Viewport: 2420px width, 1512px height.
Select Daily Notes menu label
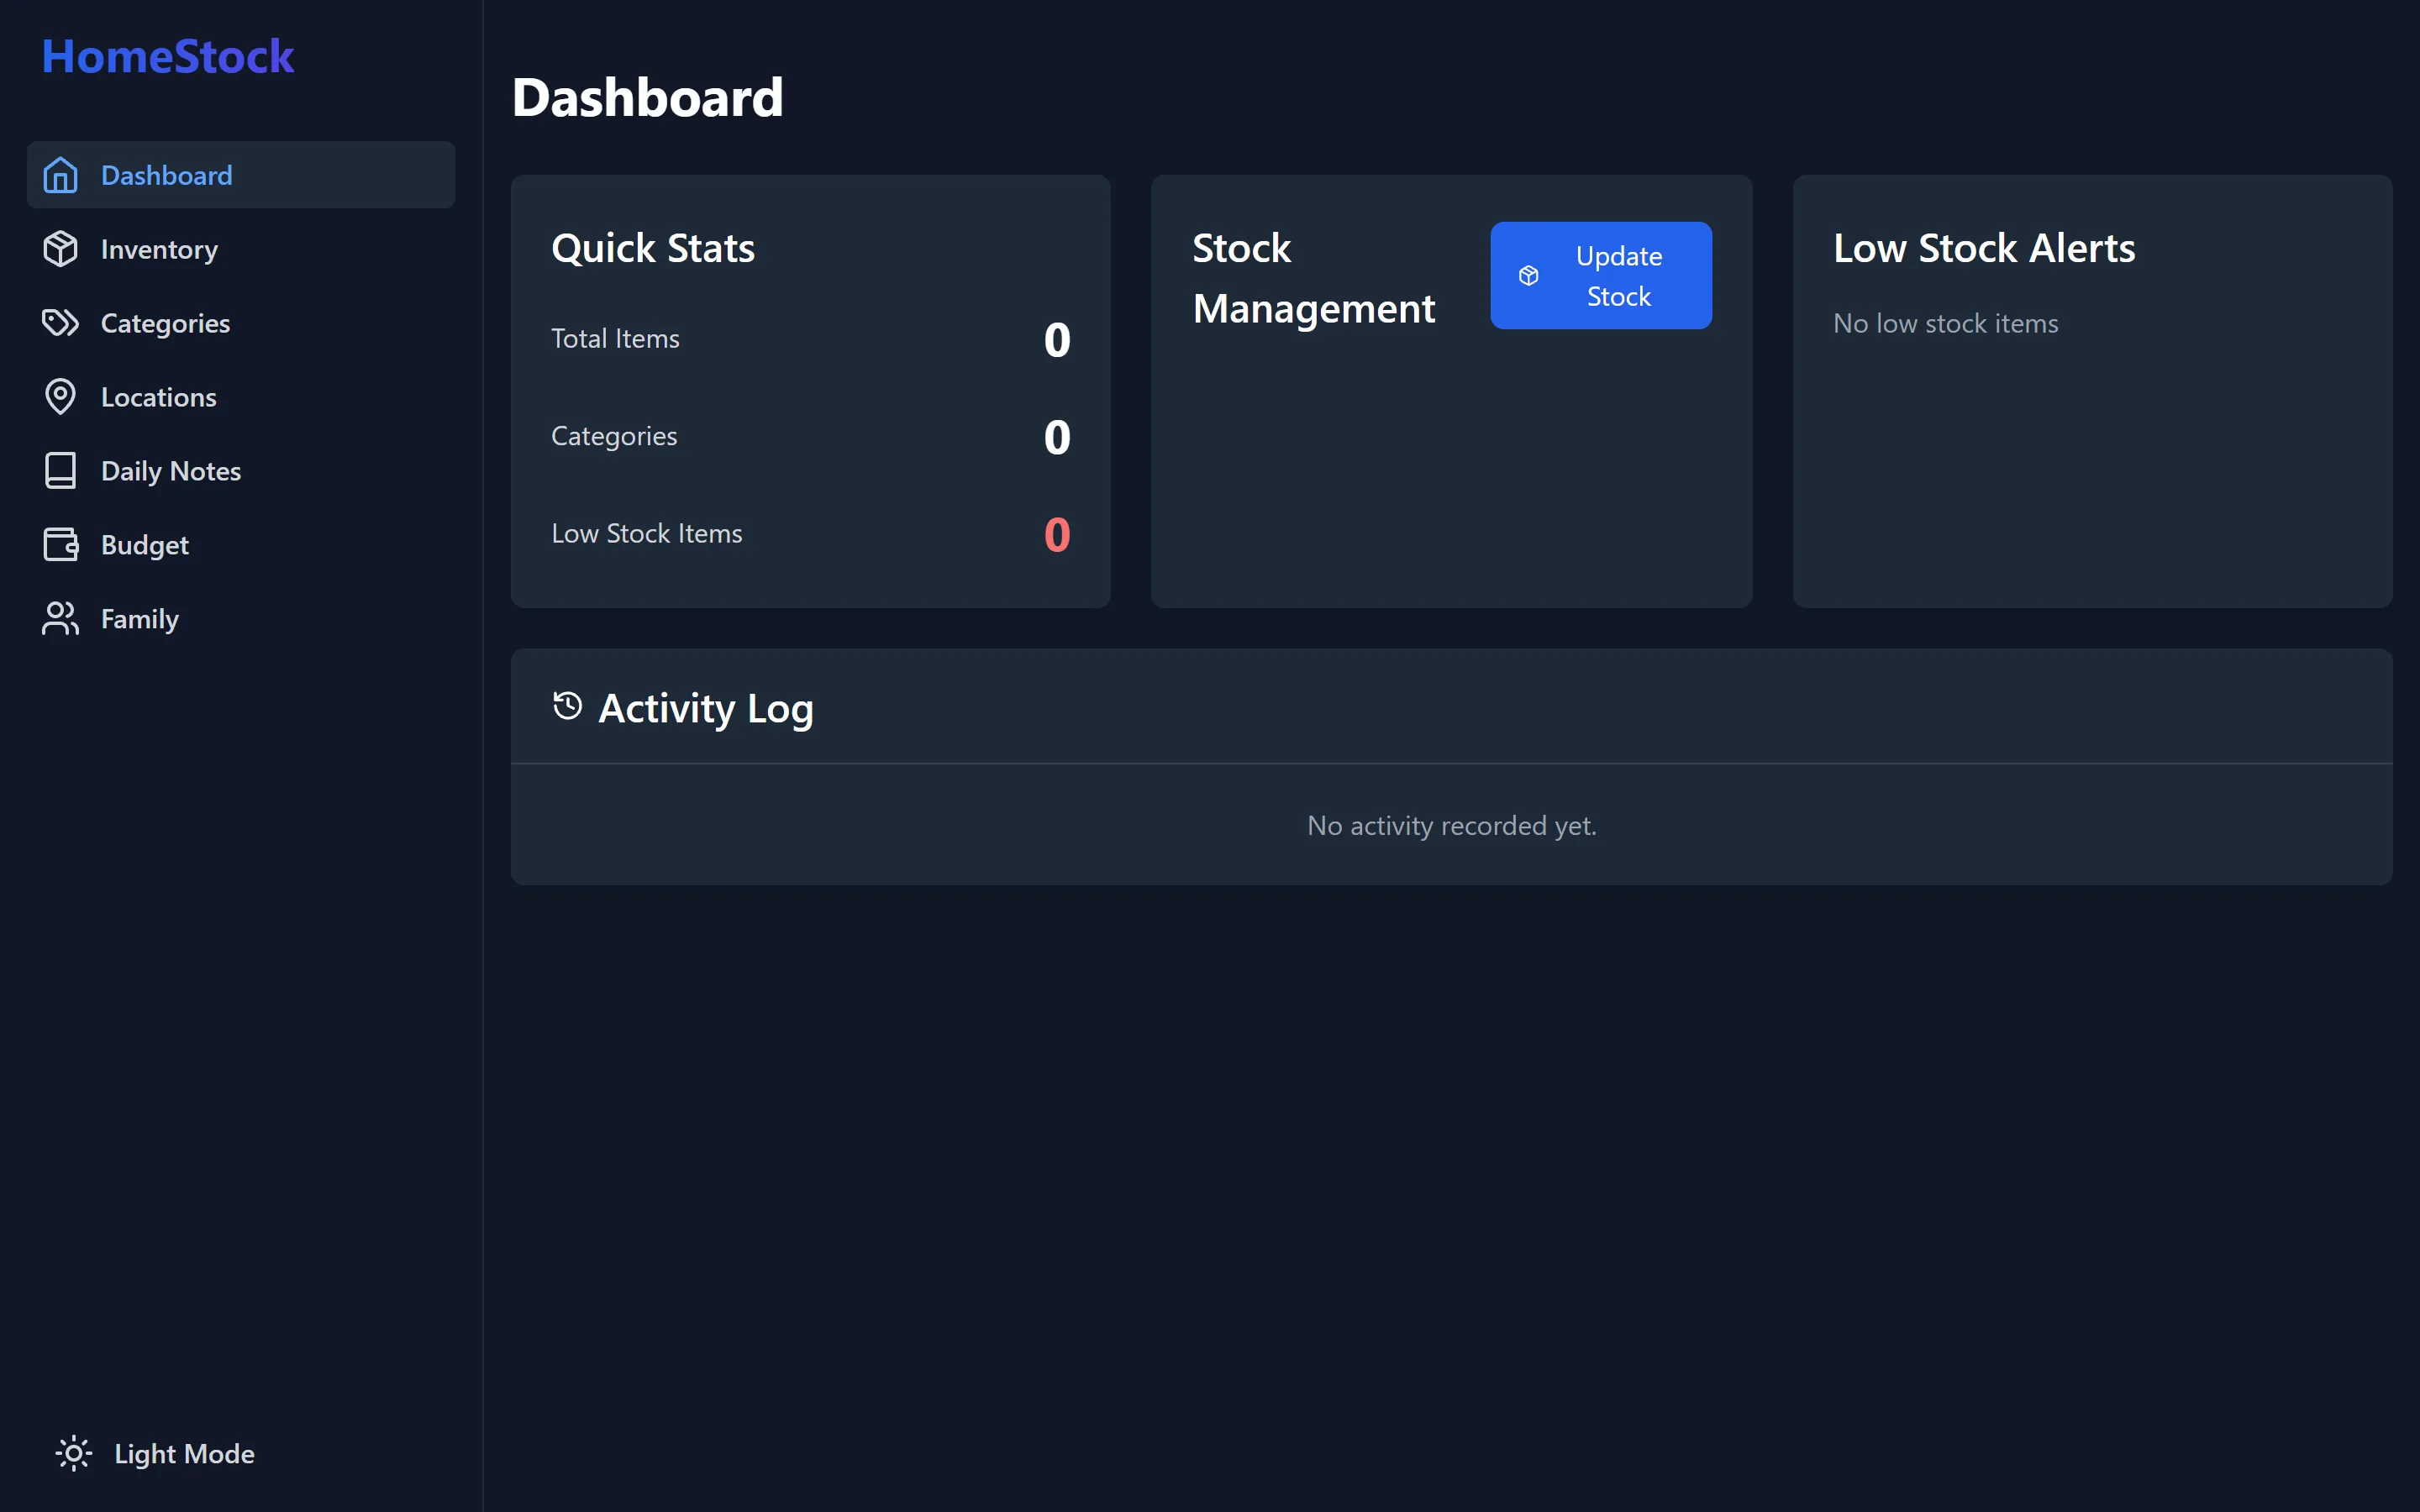(x=171, y=471)
